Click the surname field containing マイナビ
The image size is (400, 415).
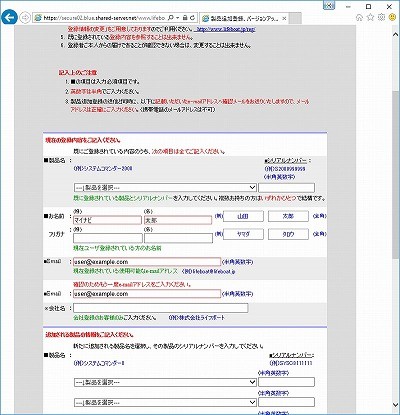107,220
